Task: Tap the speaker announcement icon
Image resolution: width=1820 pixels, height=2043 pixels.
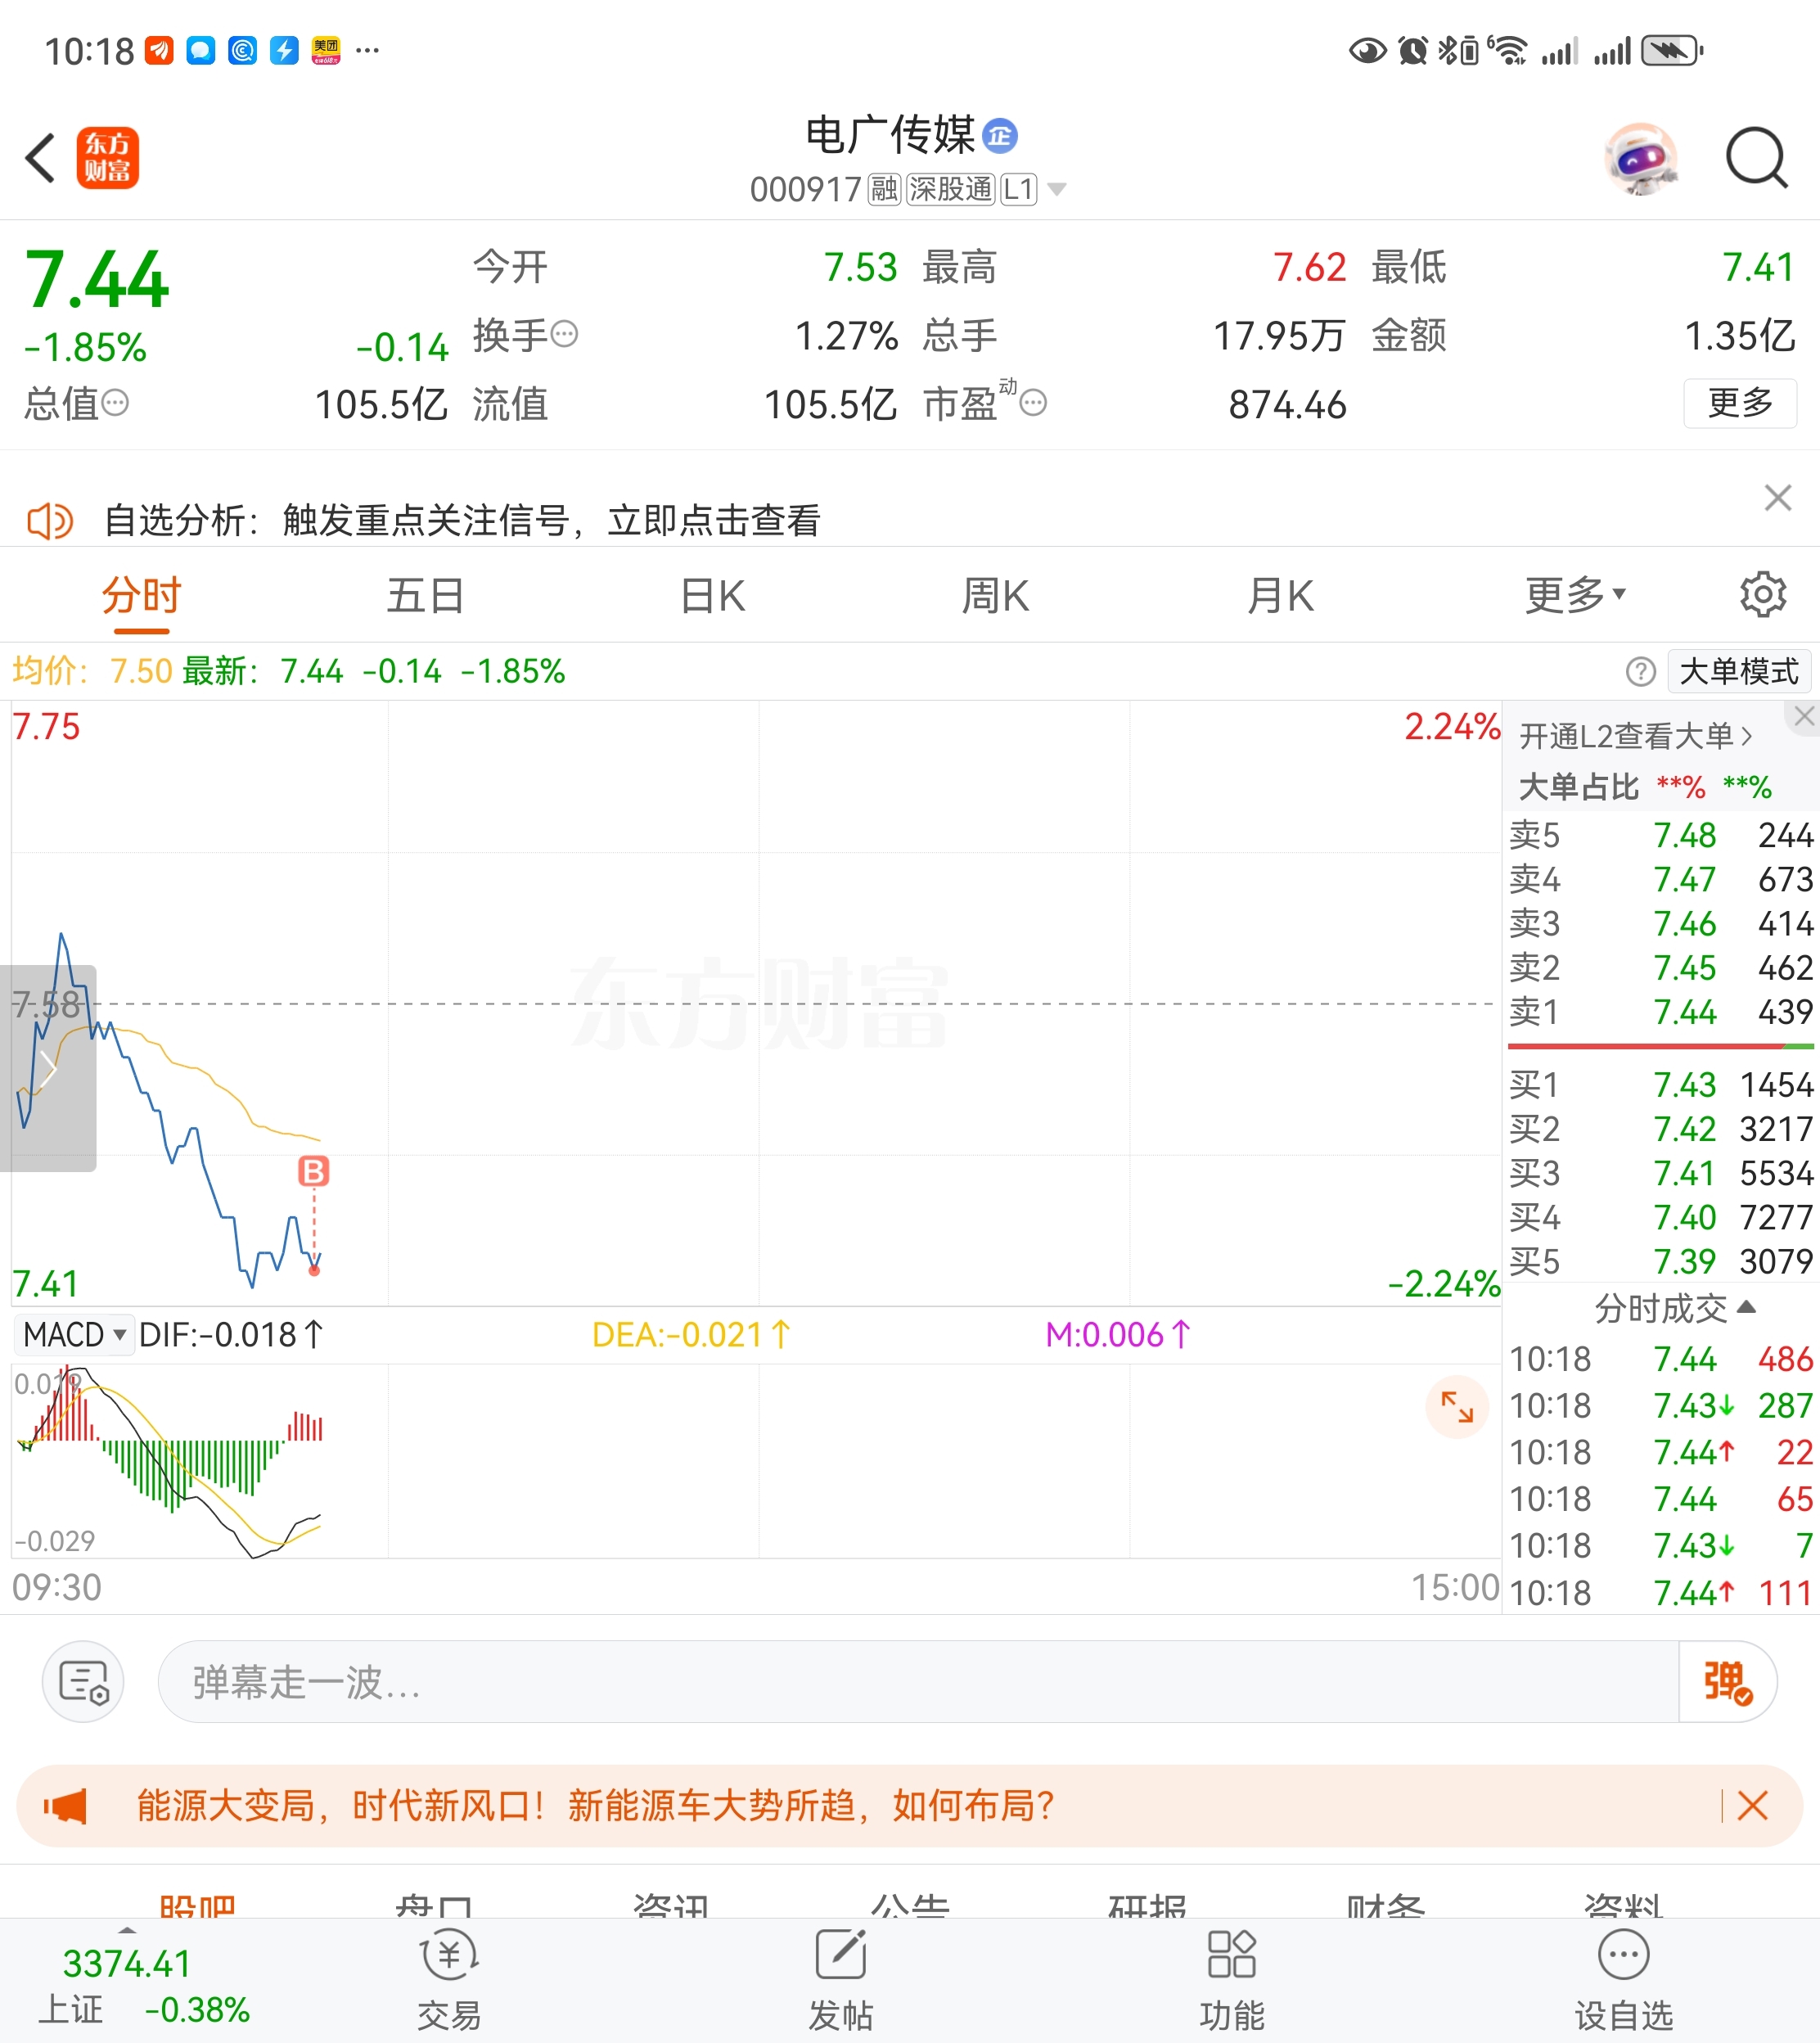Action: tap(50, 521)
